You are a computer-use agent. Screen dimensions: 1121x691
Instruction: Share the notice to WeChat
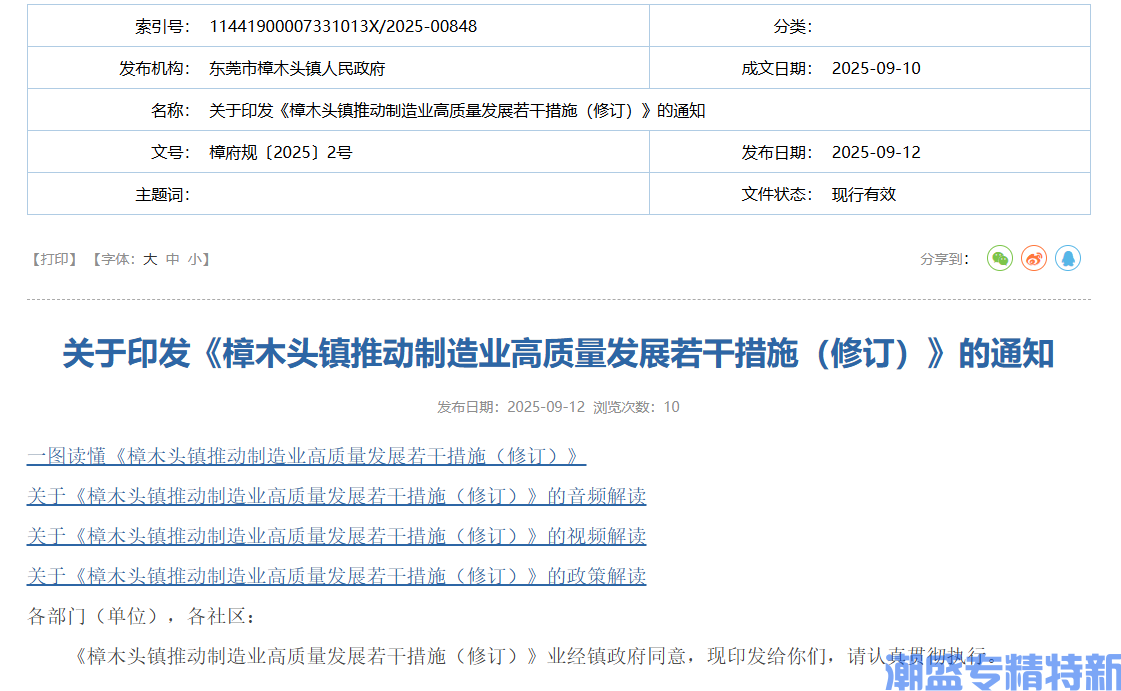[999, 259]
